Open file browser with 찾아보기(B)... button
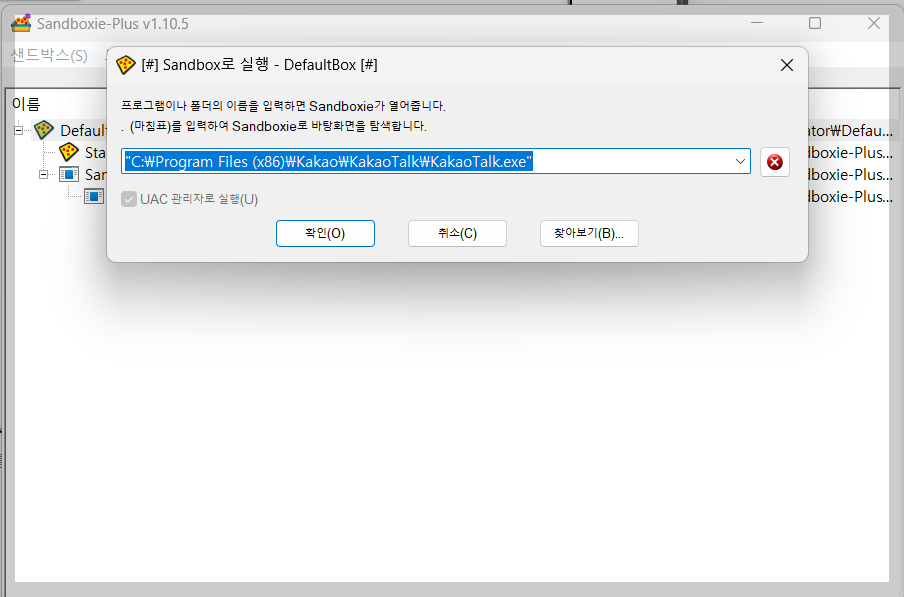The image size is (904, 597). pos(589,233)
